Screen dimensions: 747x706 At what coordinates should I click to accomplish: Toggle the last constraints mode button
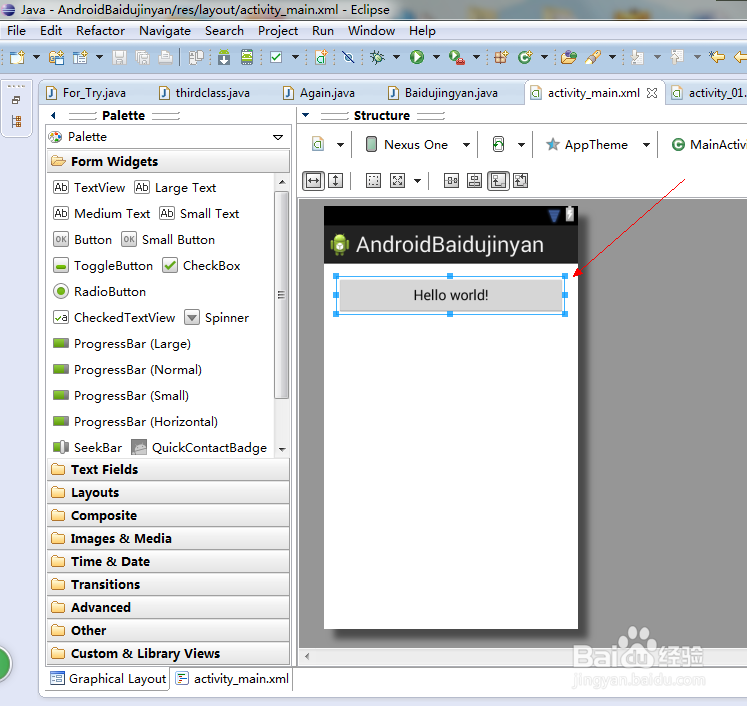[x=520, y=181]
